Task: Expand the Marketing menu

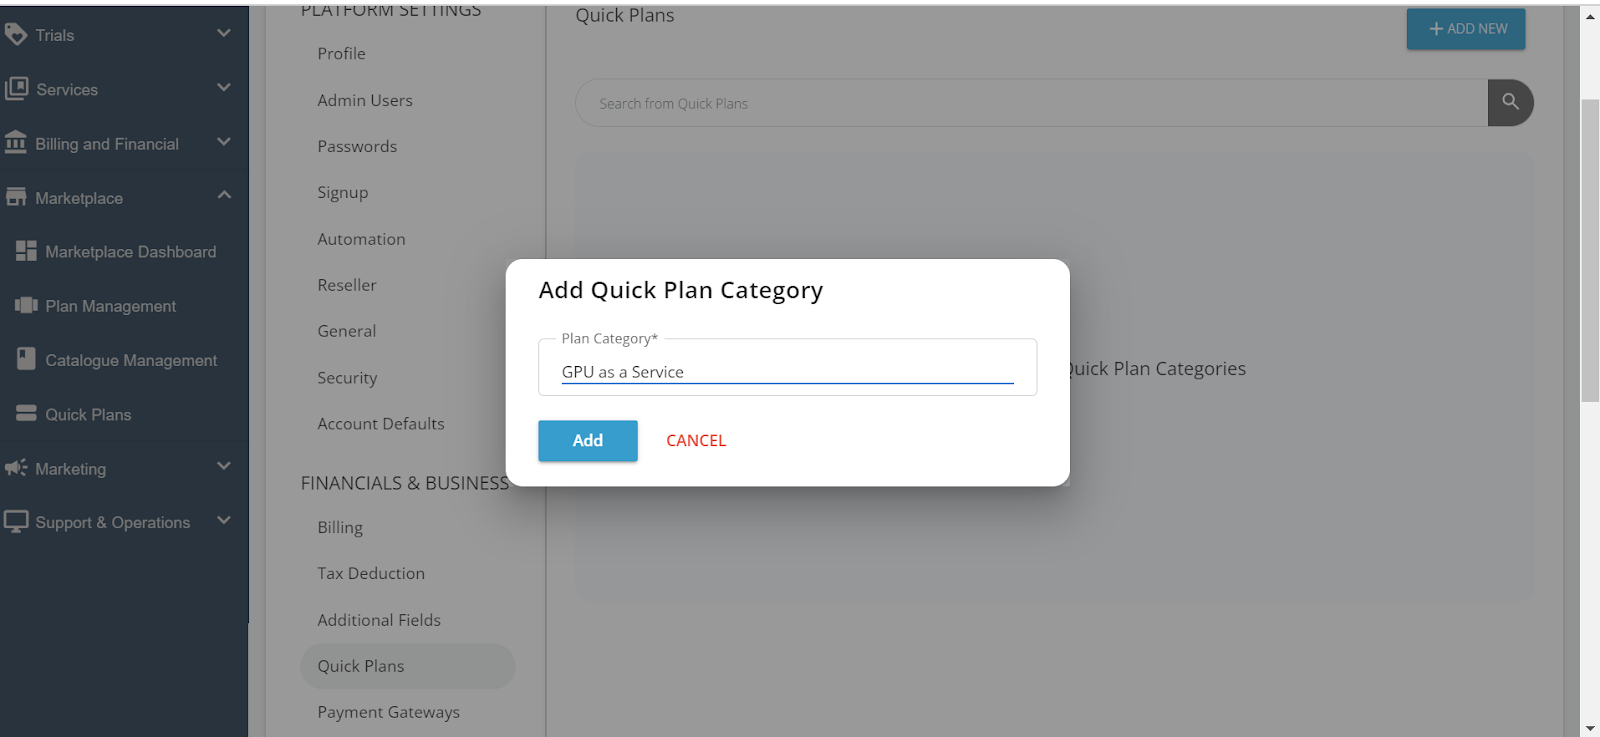Action: (222, 467)
